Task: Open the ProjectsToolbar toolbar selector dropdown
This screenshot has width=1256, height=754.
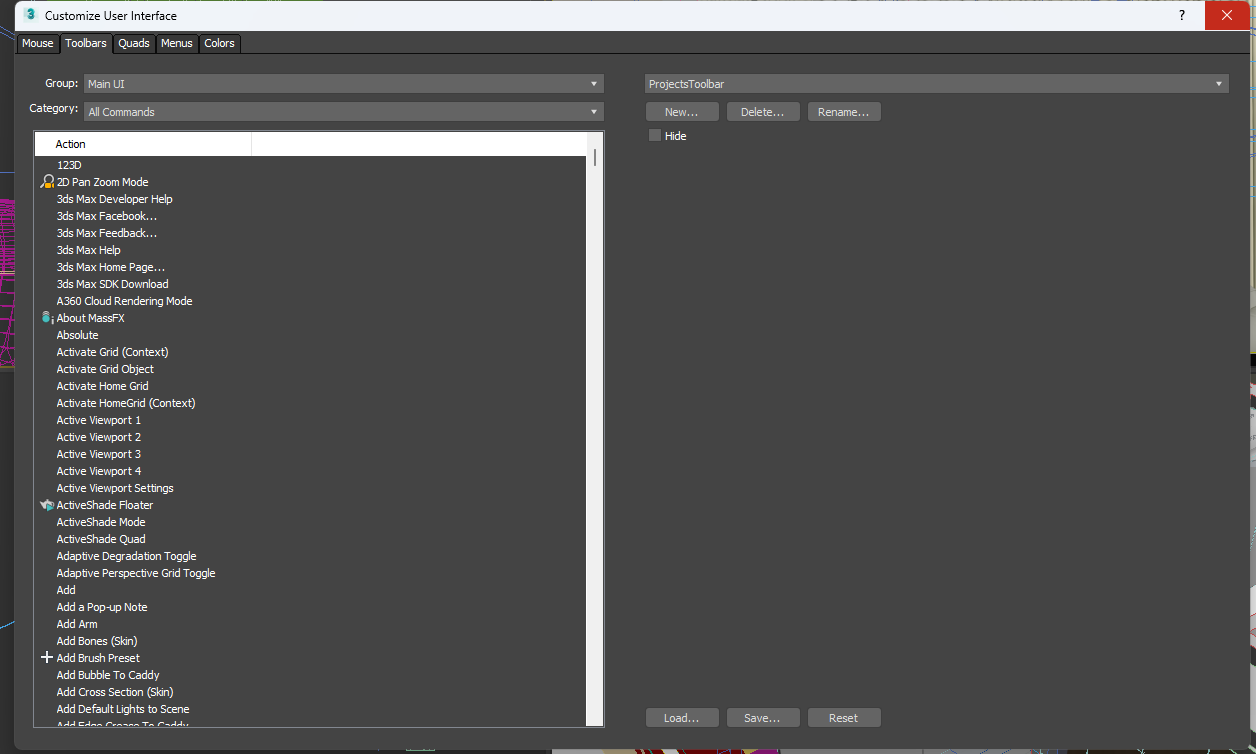Action: point(936,84)
